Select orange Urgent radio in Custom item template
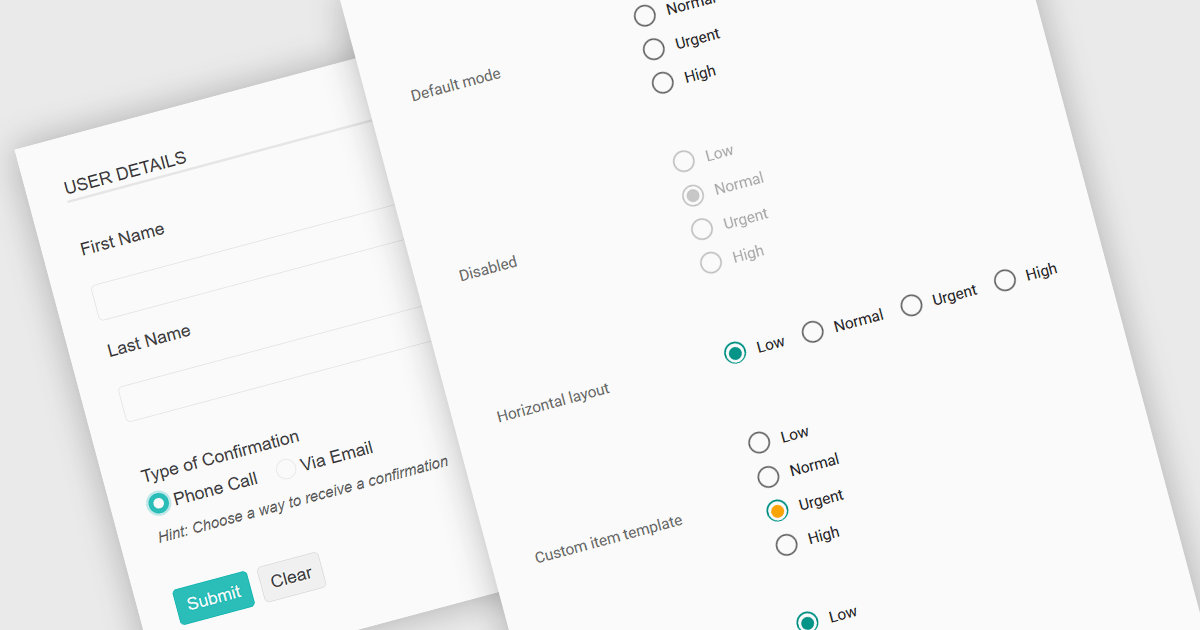This screenshot has height=630, width=1200. pos(777,510)
